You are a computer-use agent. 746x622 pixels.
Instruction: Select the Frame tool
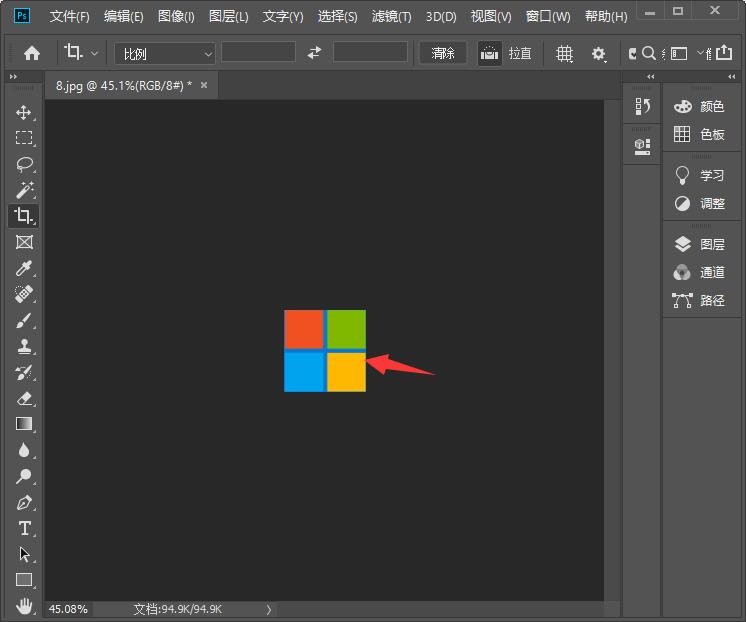click(24, 242)
